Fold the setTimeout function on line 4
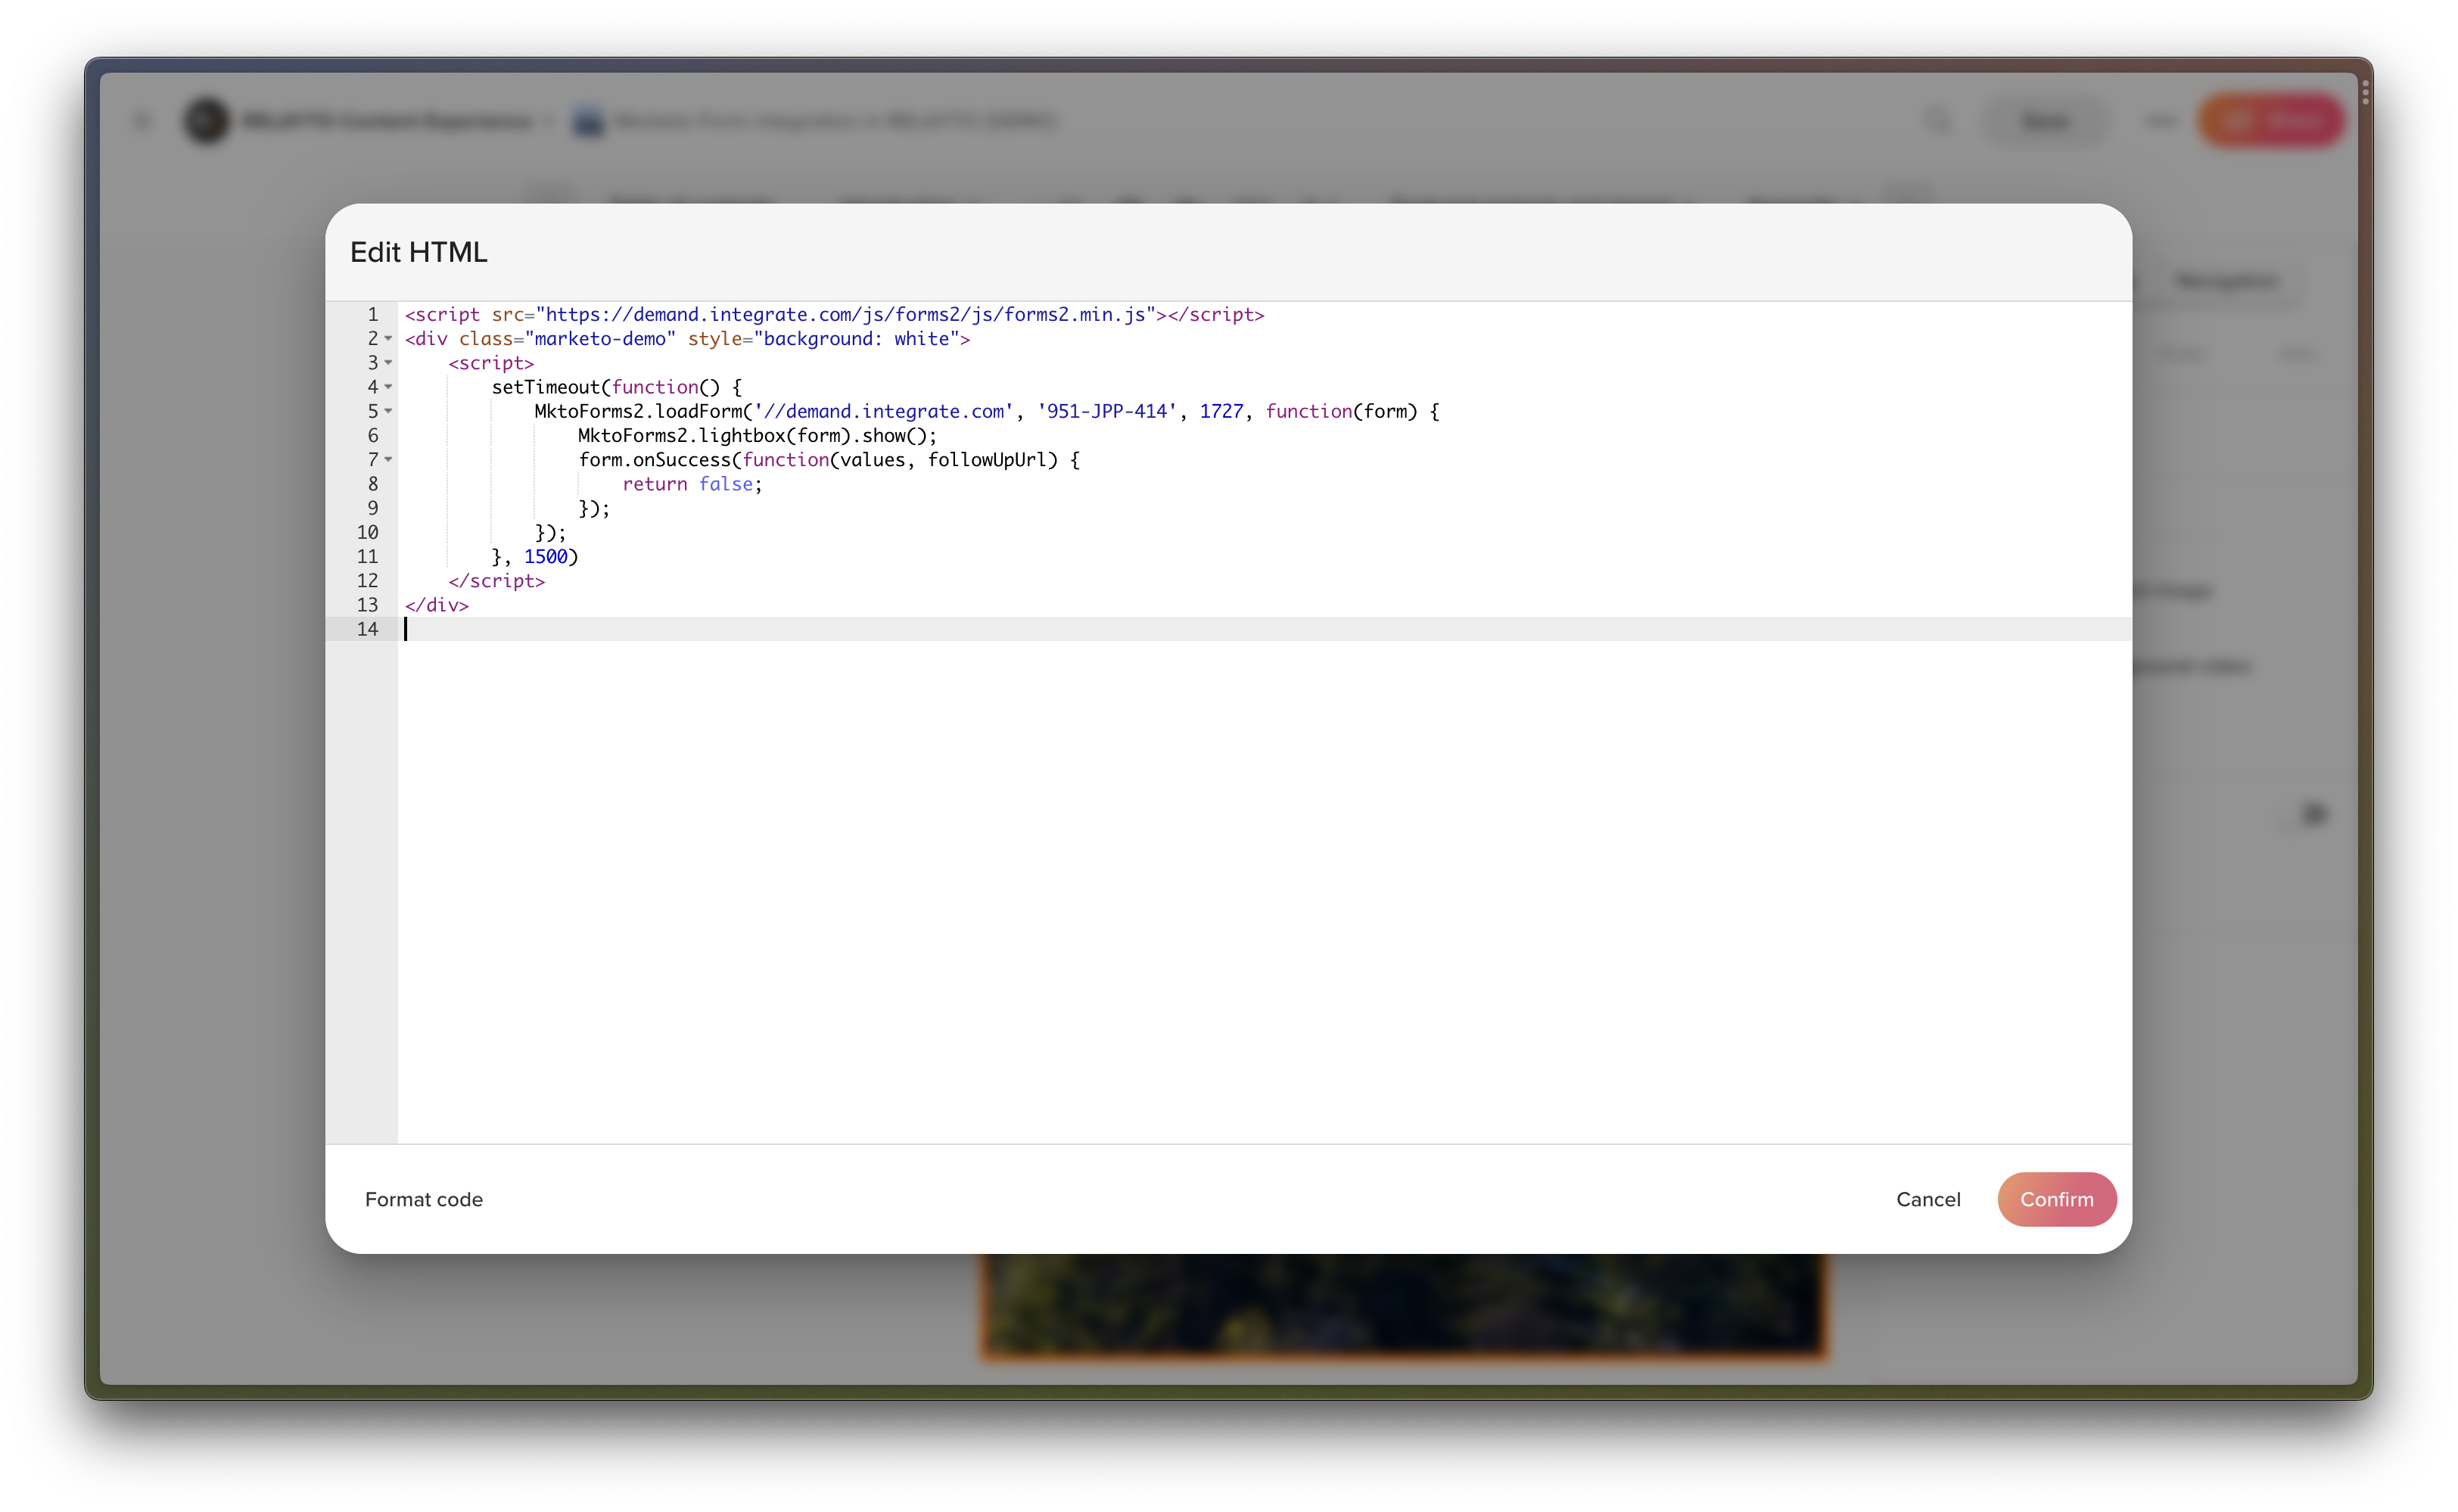Image resolution: width=2458 pixels, height=1512 pixels. [388, 387]
